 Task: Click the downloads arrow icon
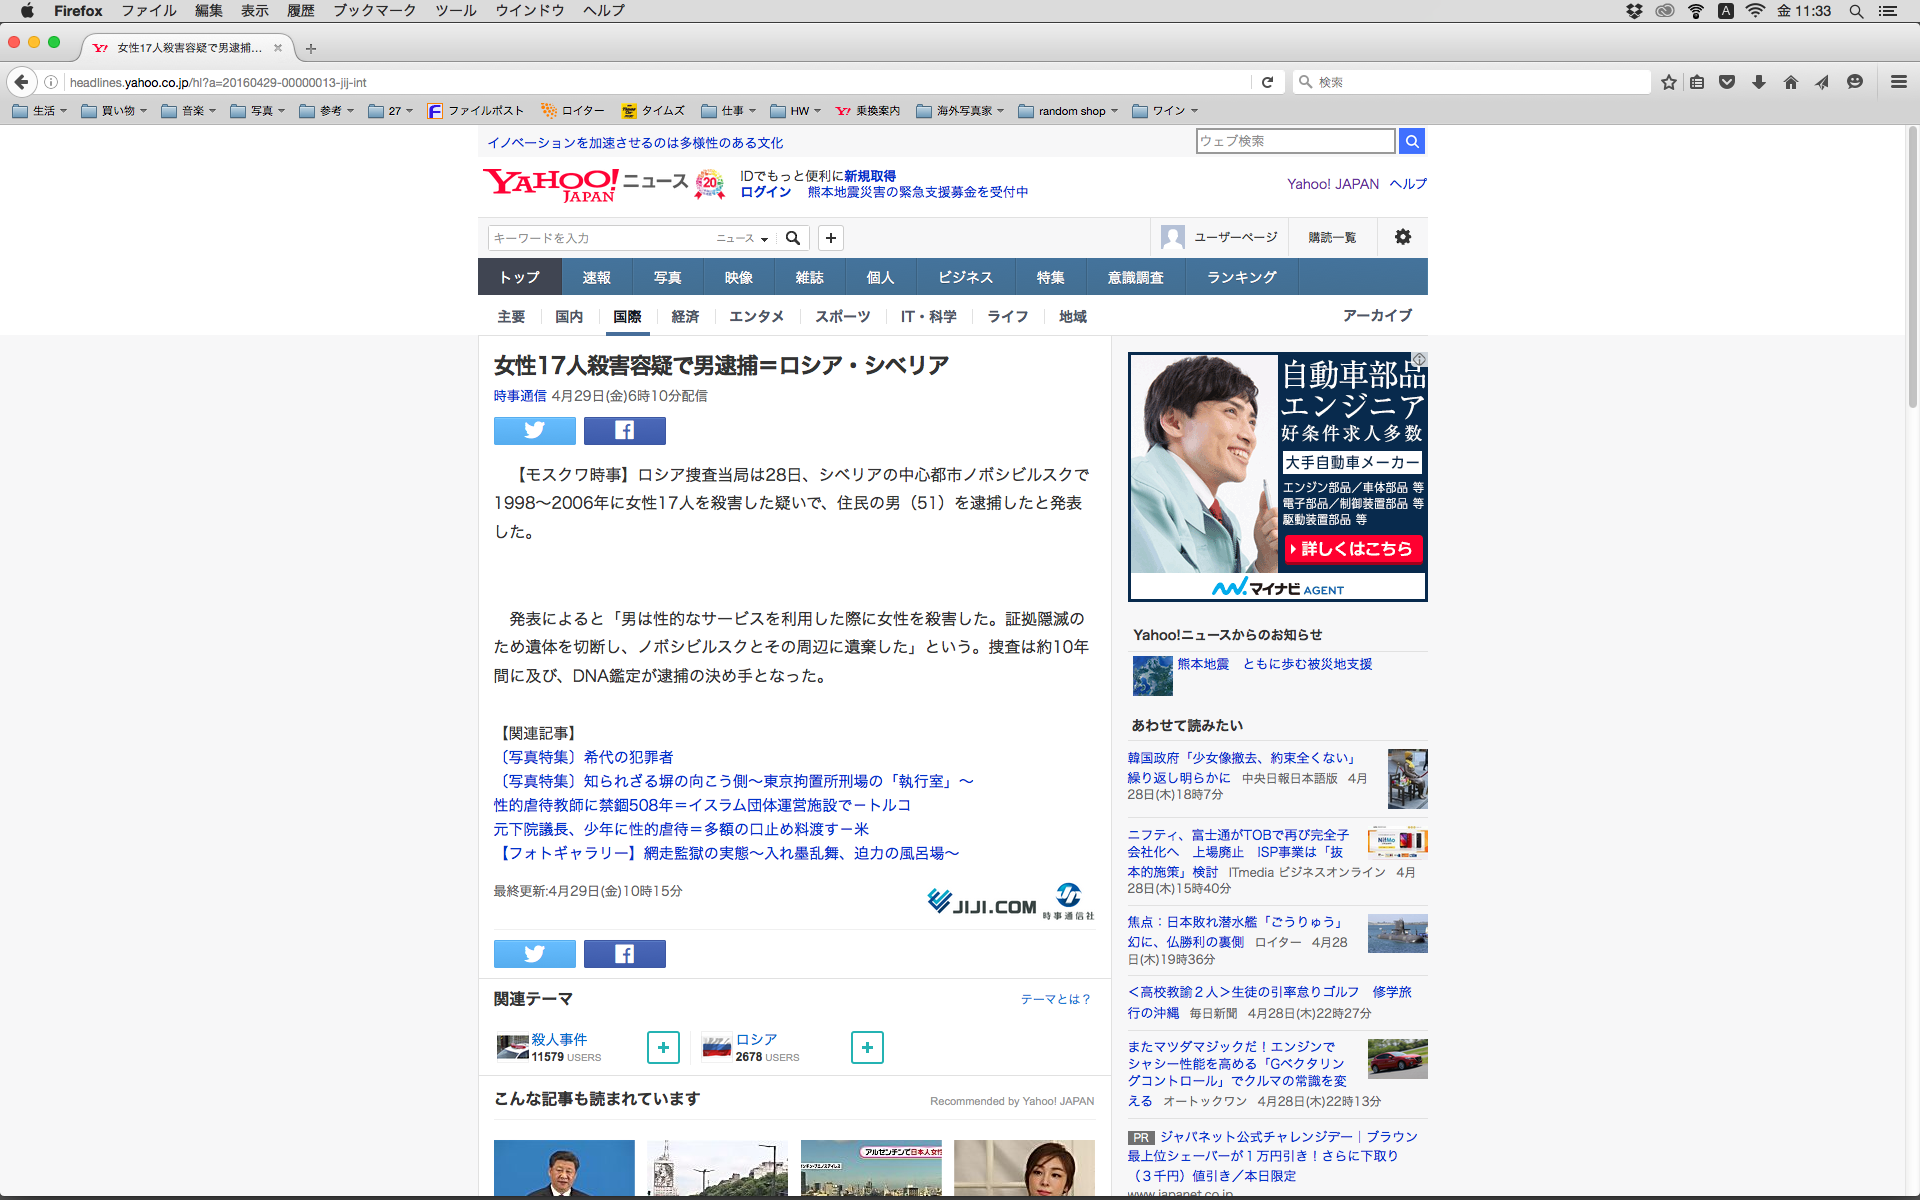1758,82
